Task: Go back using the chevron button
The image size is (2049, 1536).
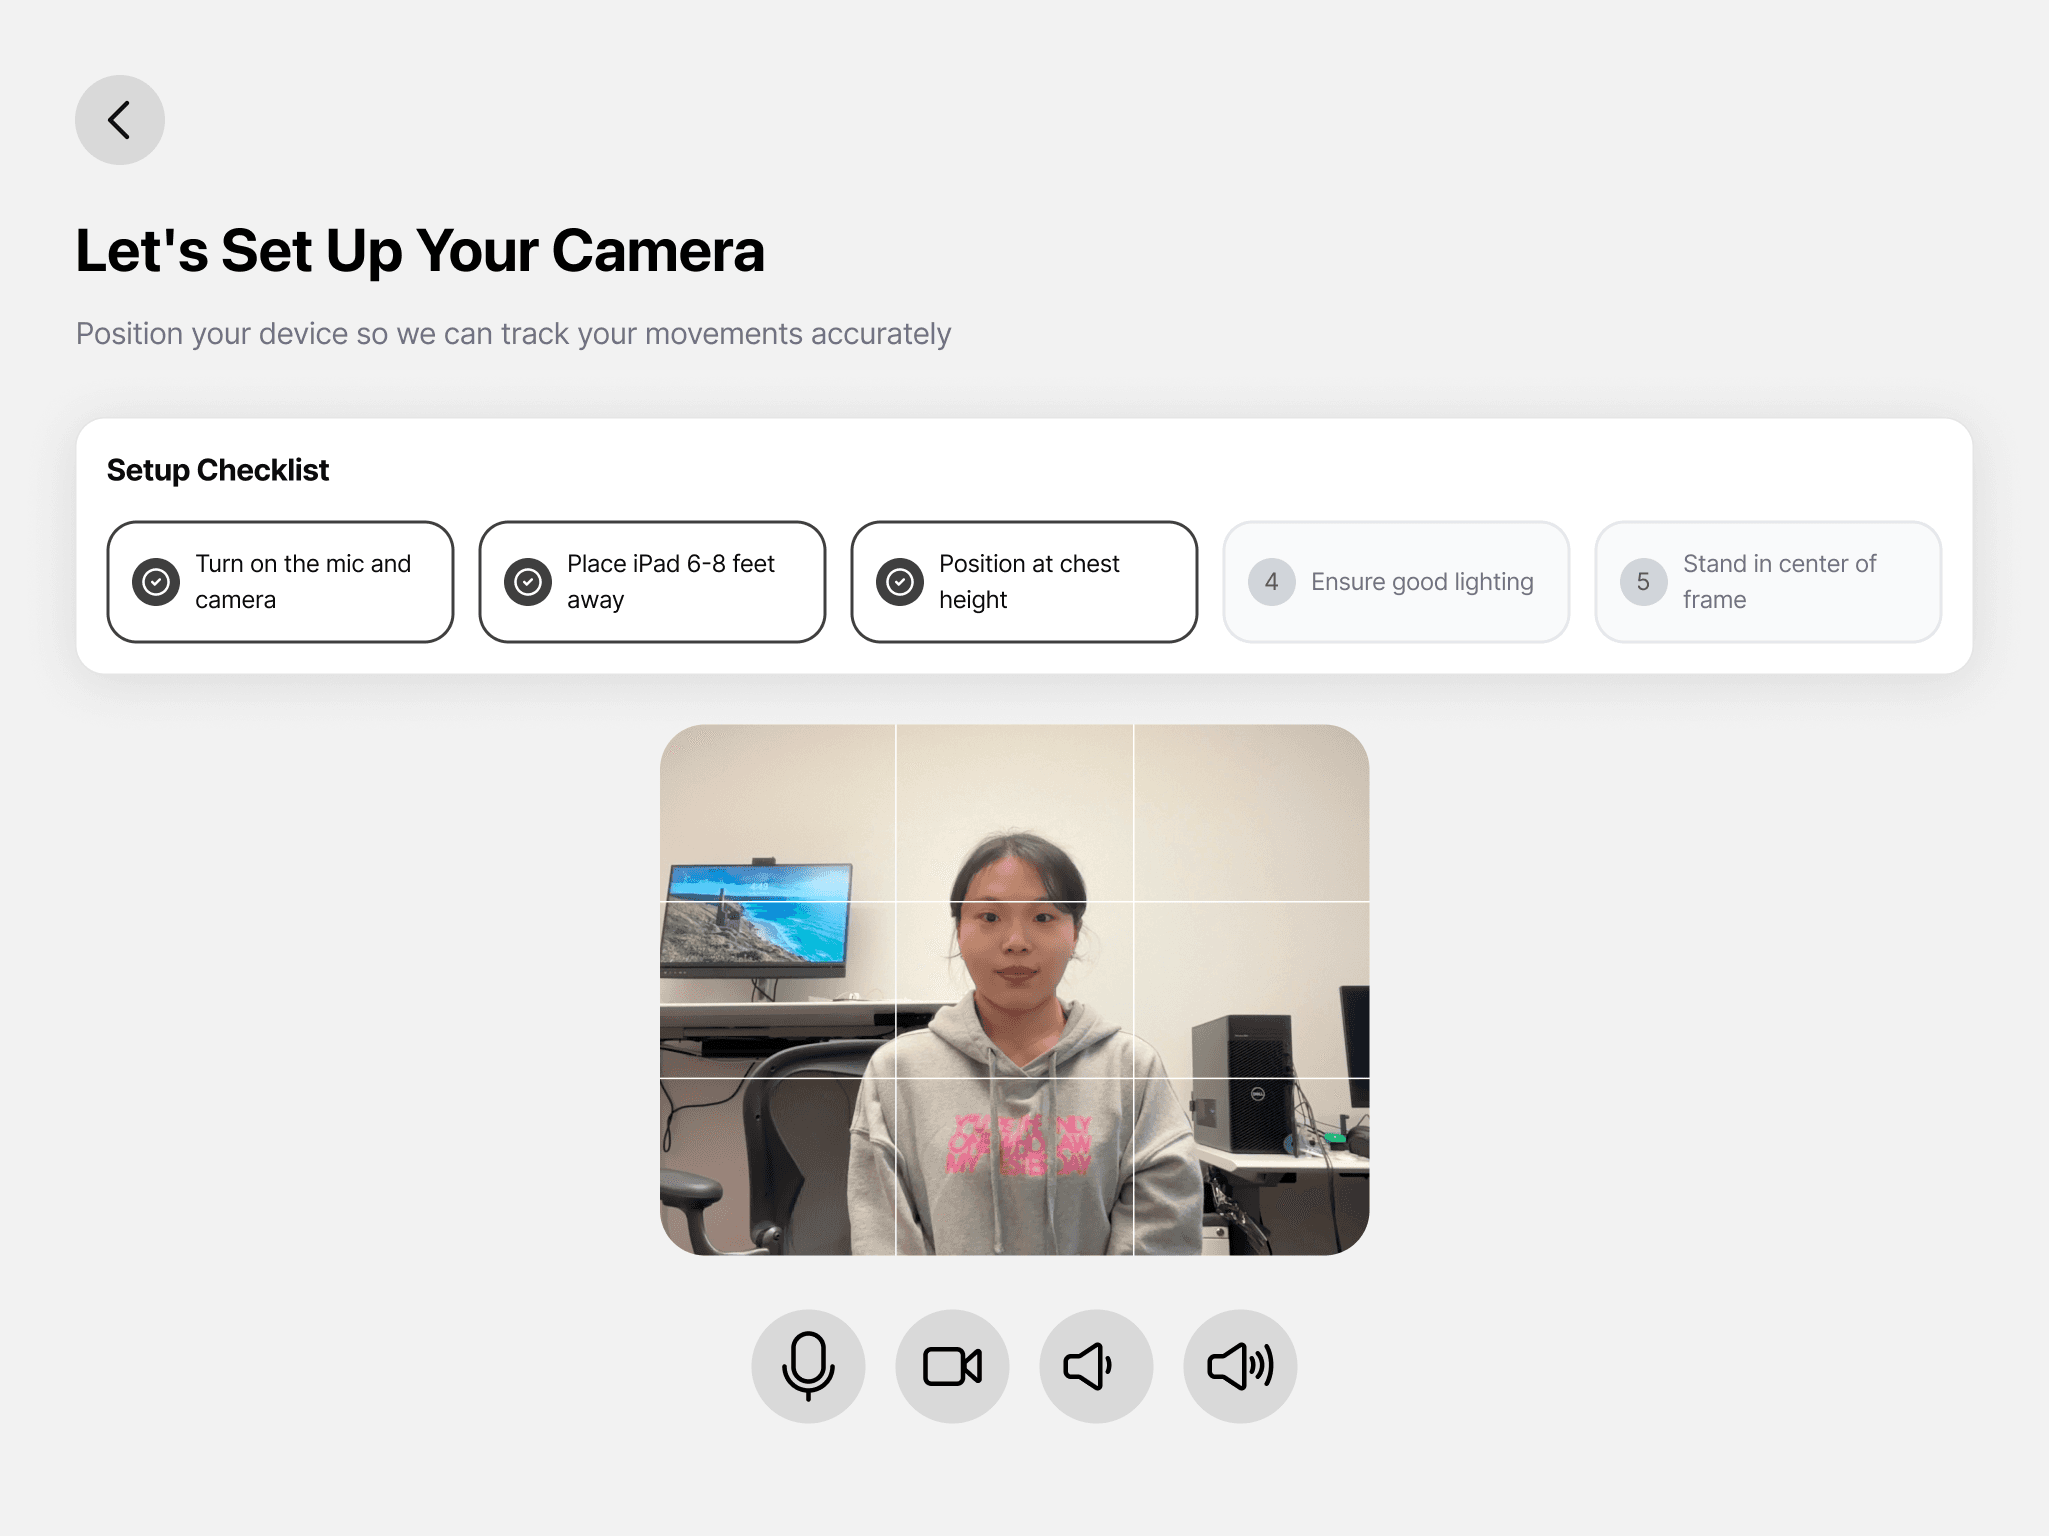Action: (120, 120)
